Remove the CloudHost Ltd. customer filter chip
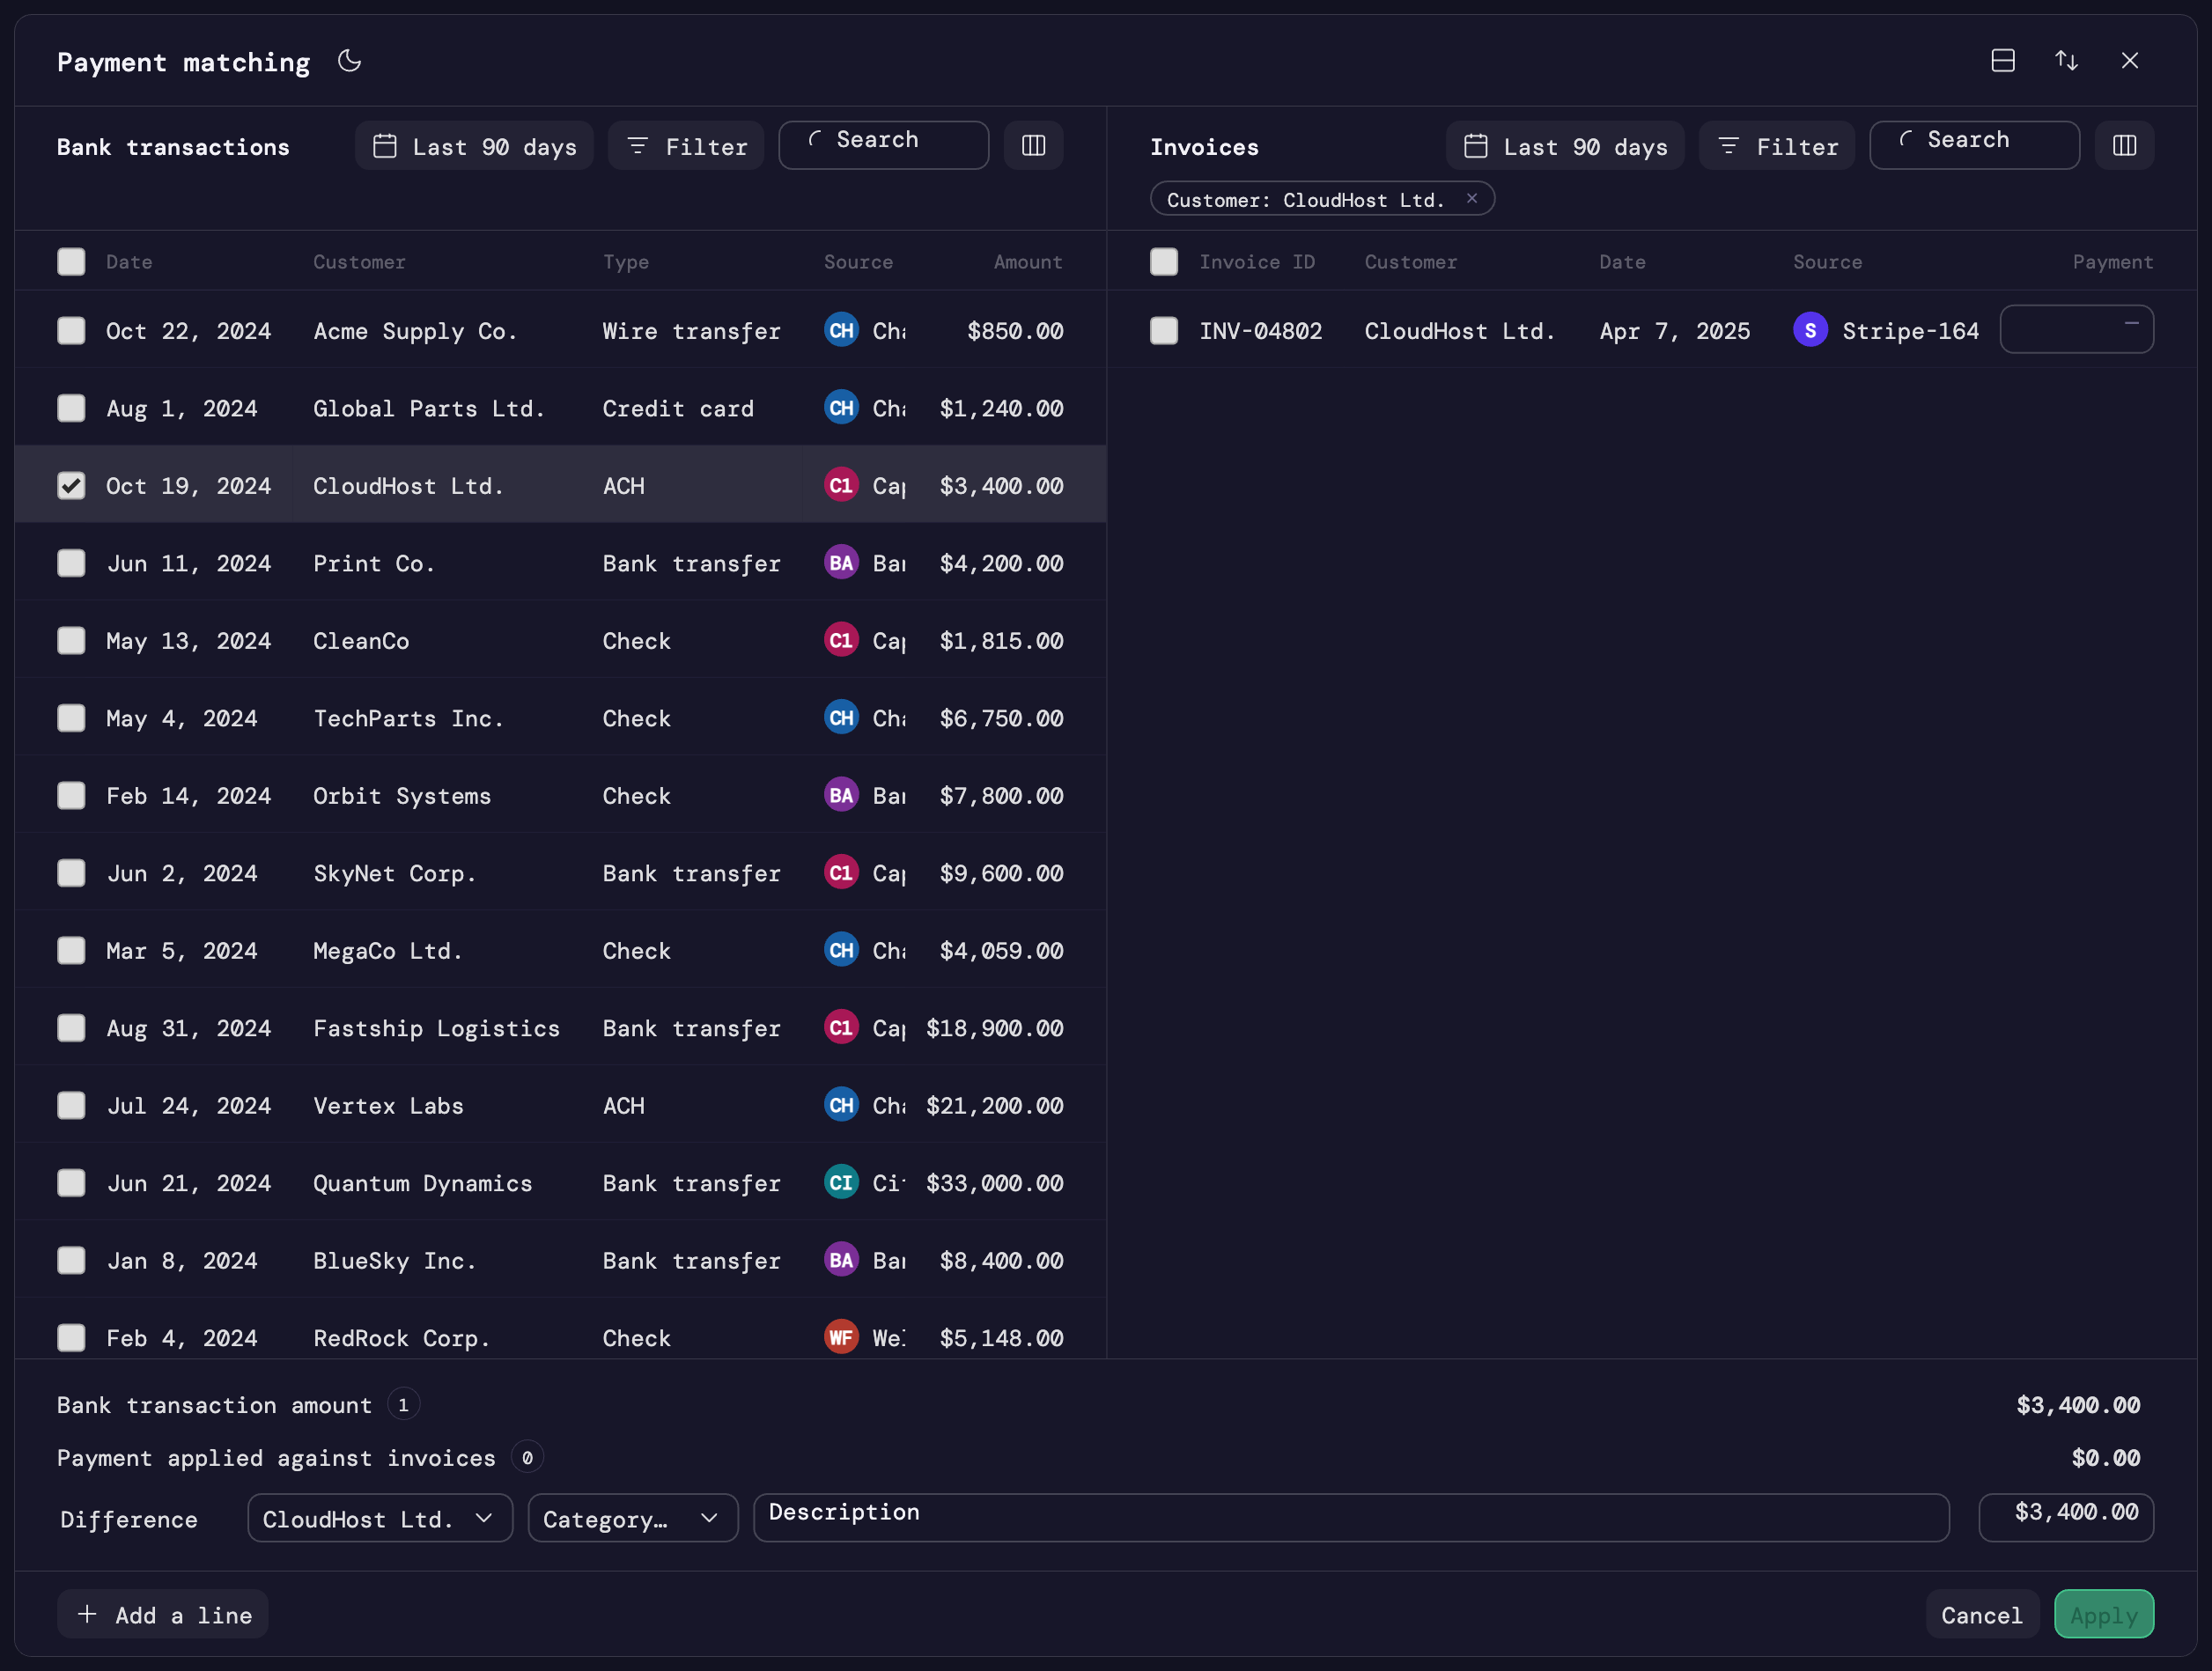The image size is (2212, 1671). point(1472,199)
